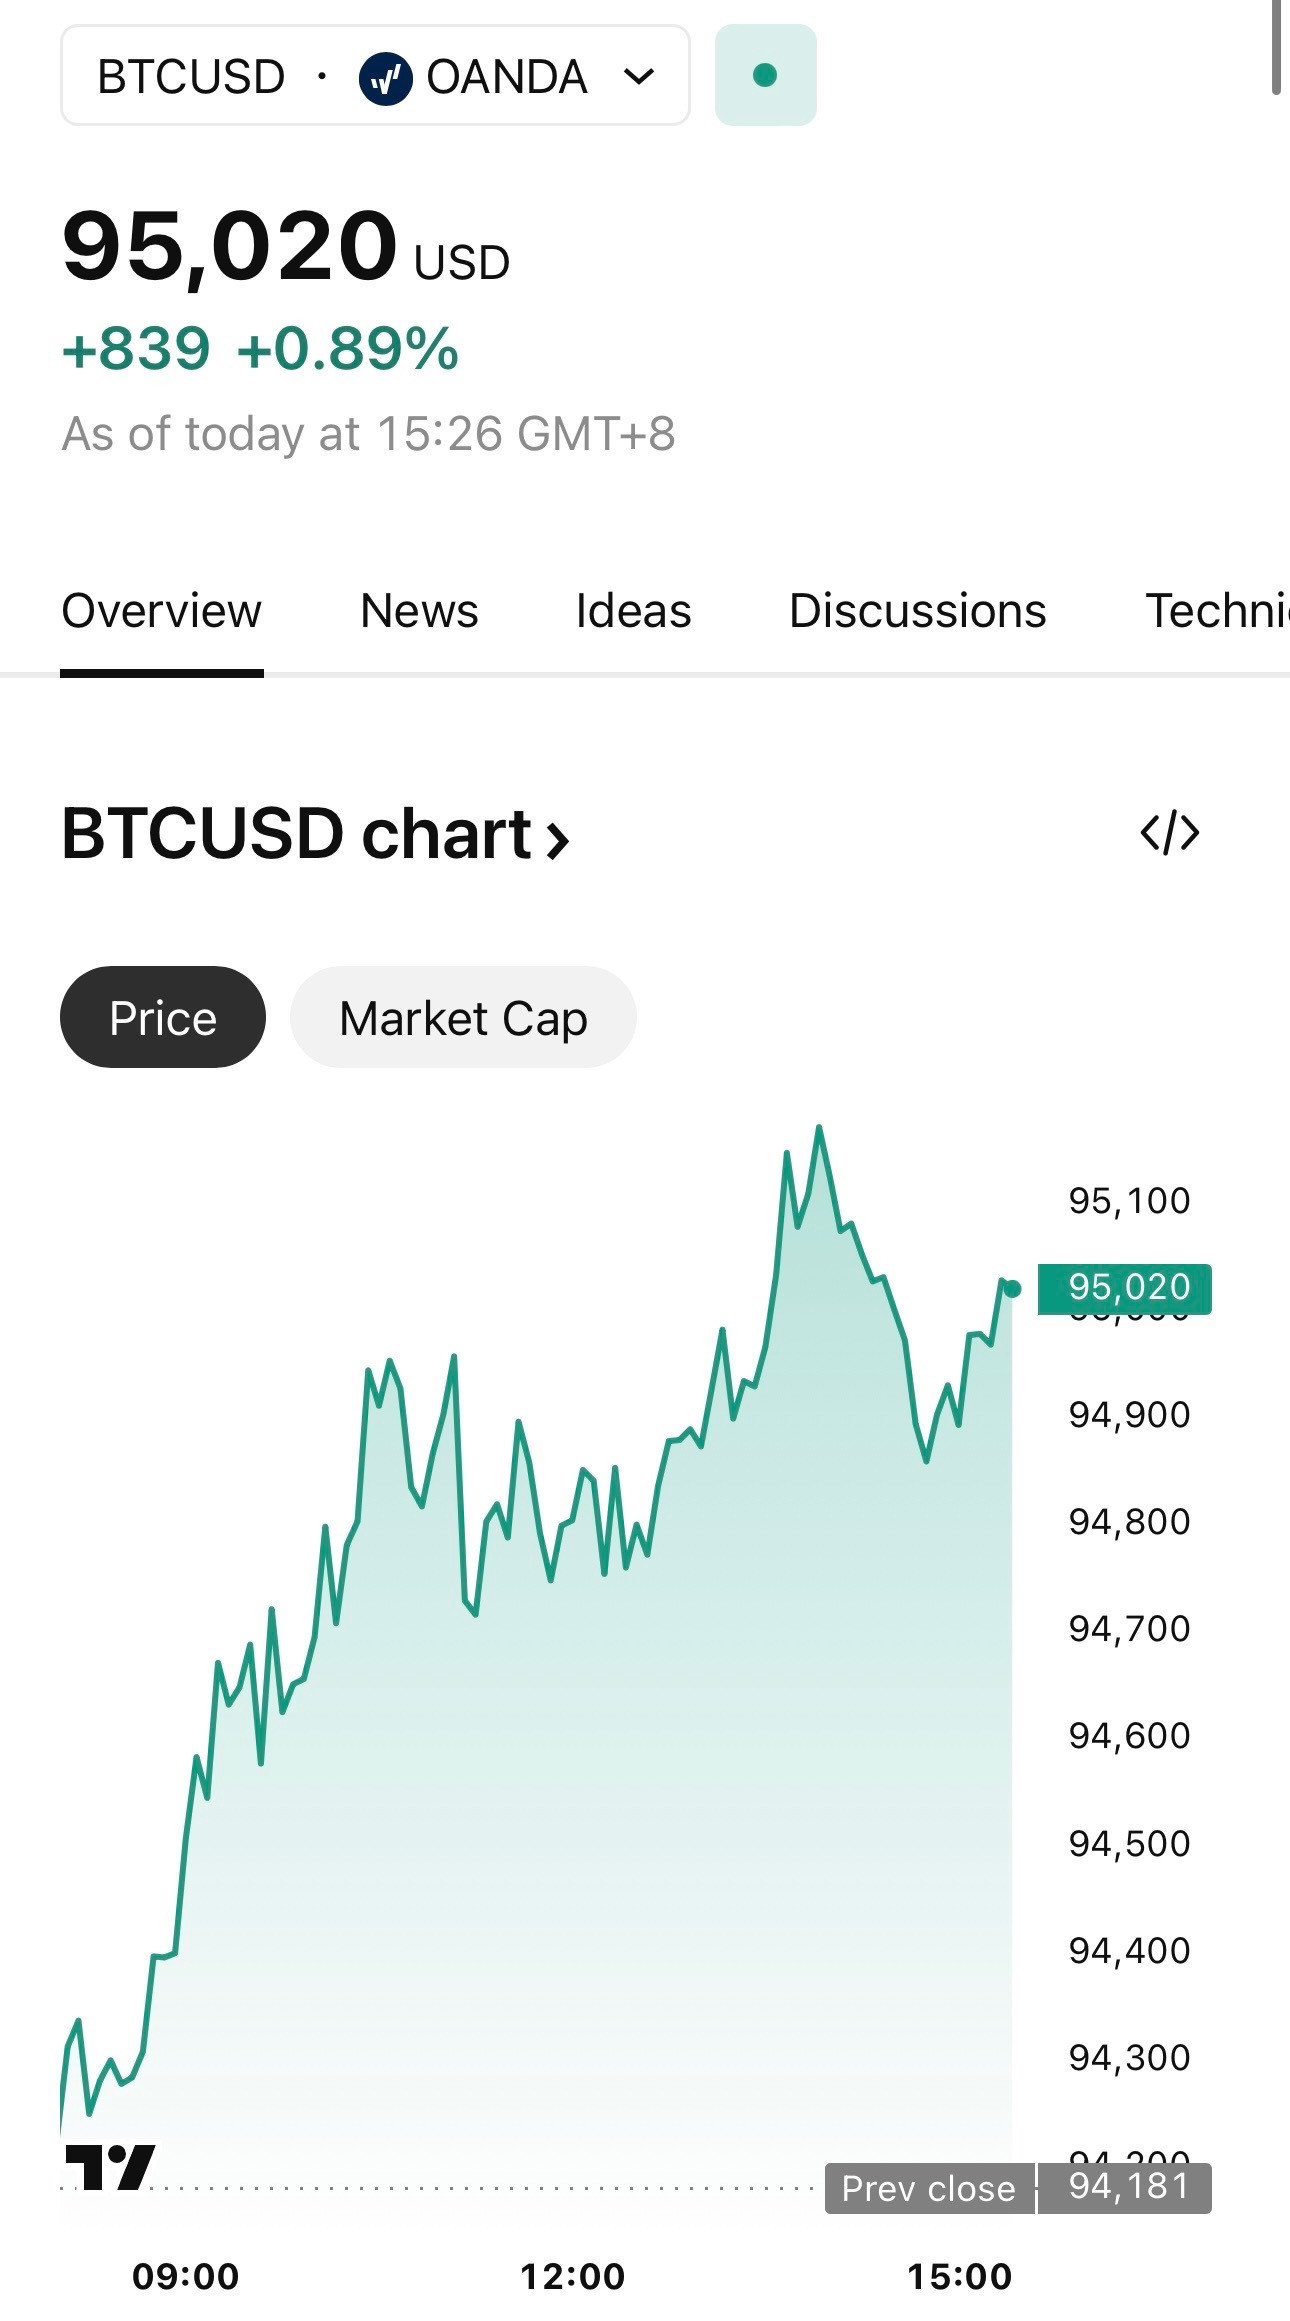
Task: Click the 12:00 time axis marker
Action: (572, 2276)
